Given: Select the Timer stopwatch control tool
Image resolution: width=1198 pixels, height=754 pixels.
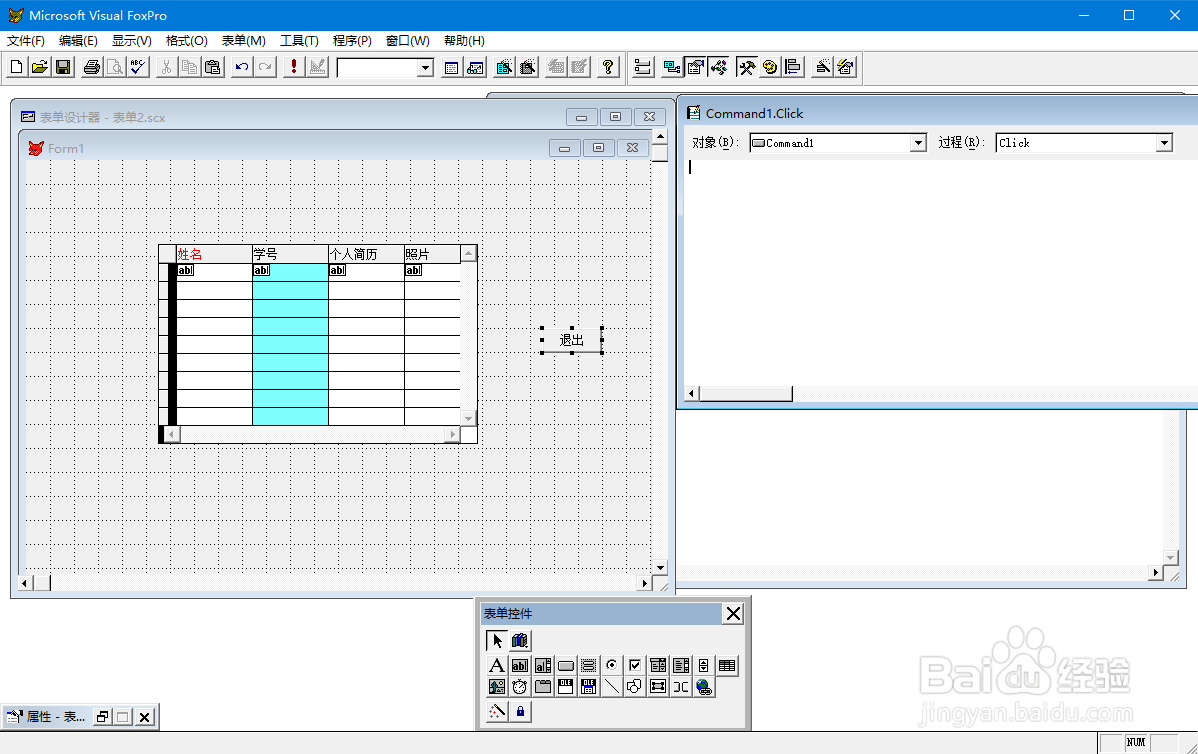Looking at the screenshot, I should (x=520, y=687).
